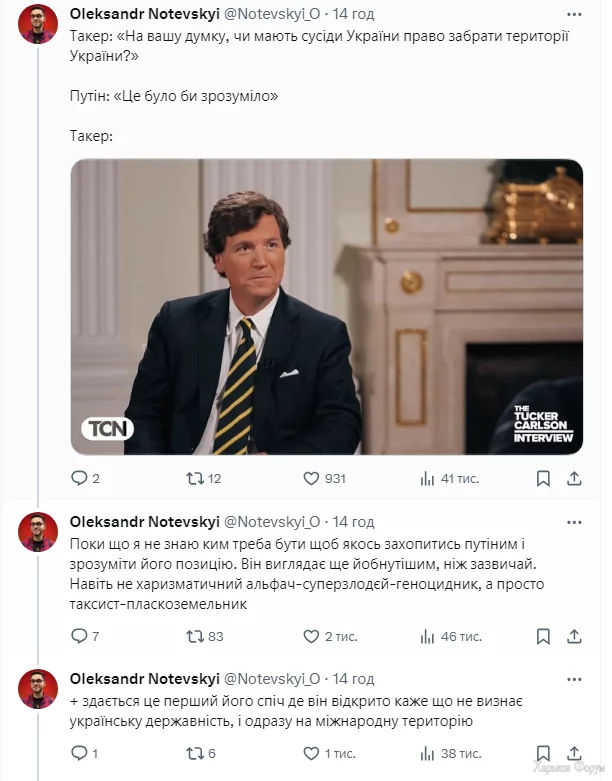The image size is (612, 781).
Task: Open more options on second tweet
Action: click(x=574, y=522)
